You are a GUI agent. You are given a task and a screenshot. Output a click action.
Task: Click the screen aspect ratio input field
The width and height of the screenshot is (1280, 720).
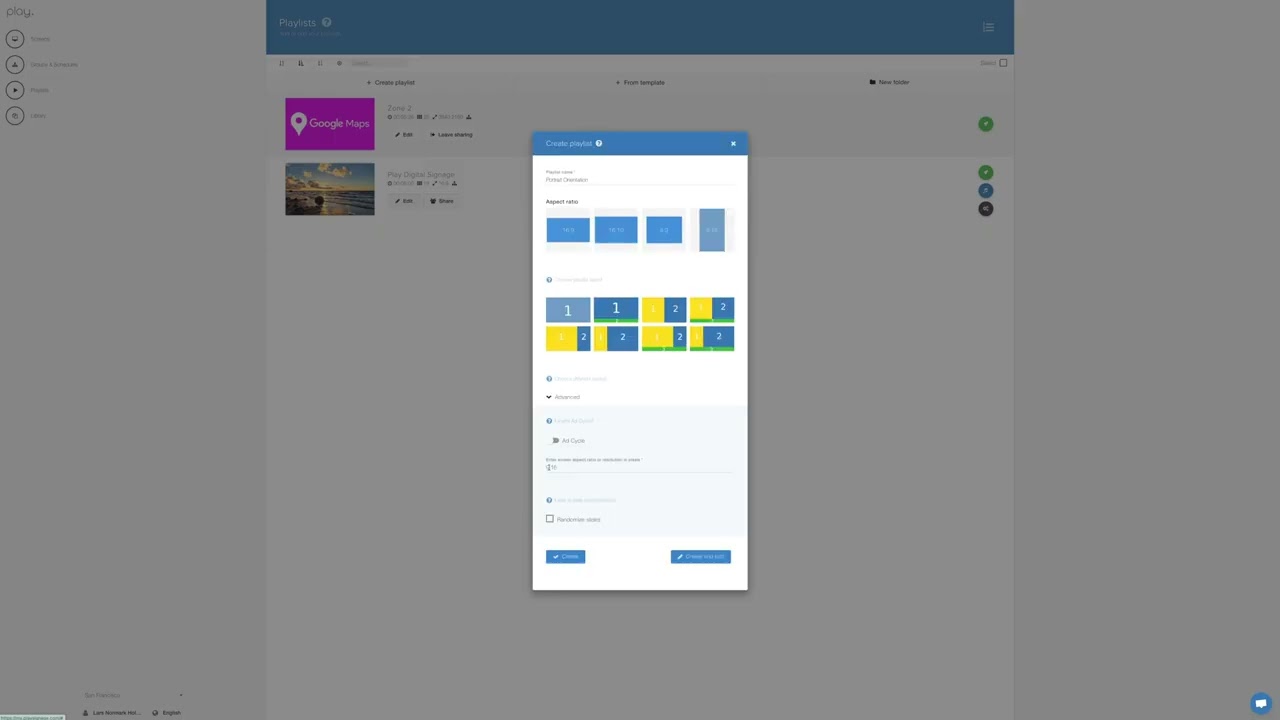click(x=640, y=467)
